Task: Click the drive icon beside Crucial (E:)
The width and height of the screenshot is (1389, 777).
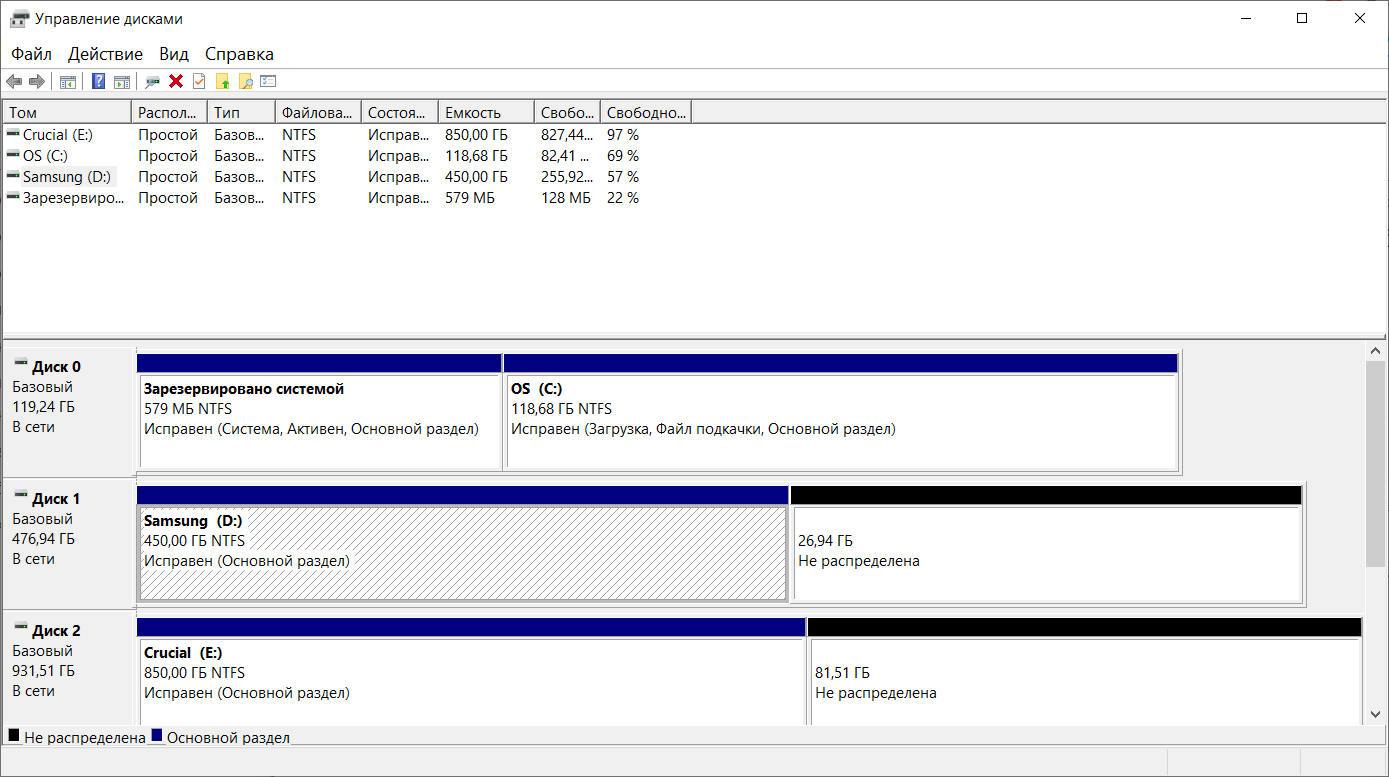Action: (x=13, y=133)
